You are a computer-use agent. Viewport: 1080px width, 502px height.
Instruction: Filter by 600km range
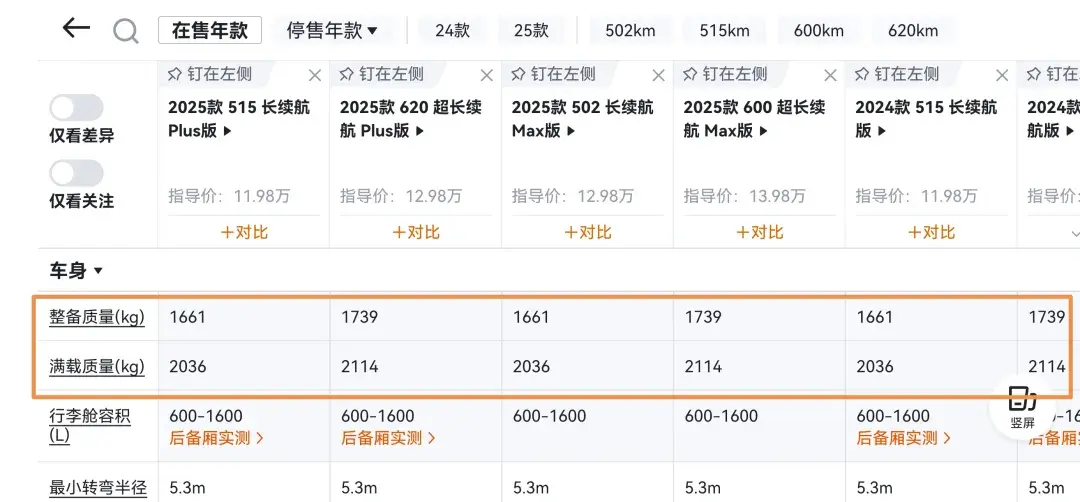[818, 30]
